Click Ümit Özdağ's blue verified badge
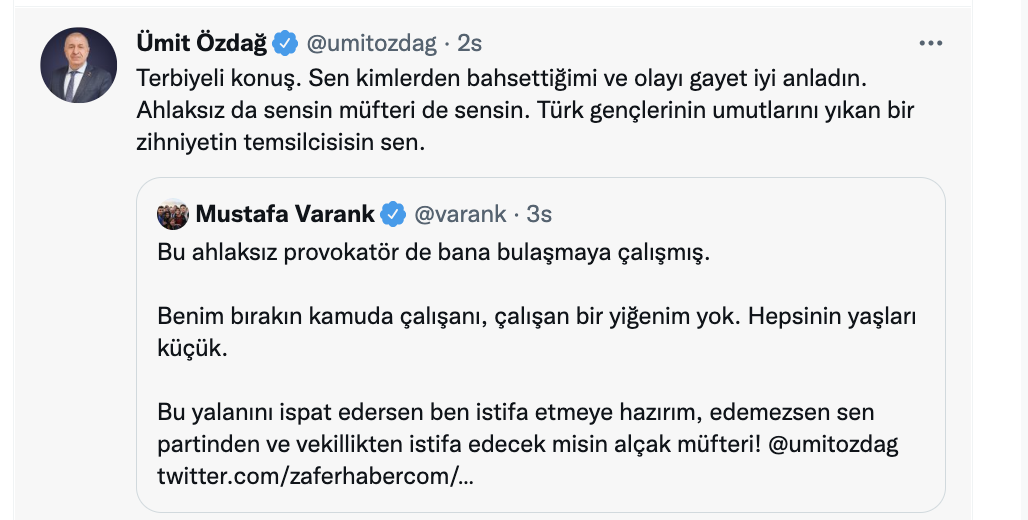The image size is (1028, 520). point(285,43)
